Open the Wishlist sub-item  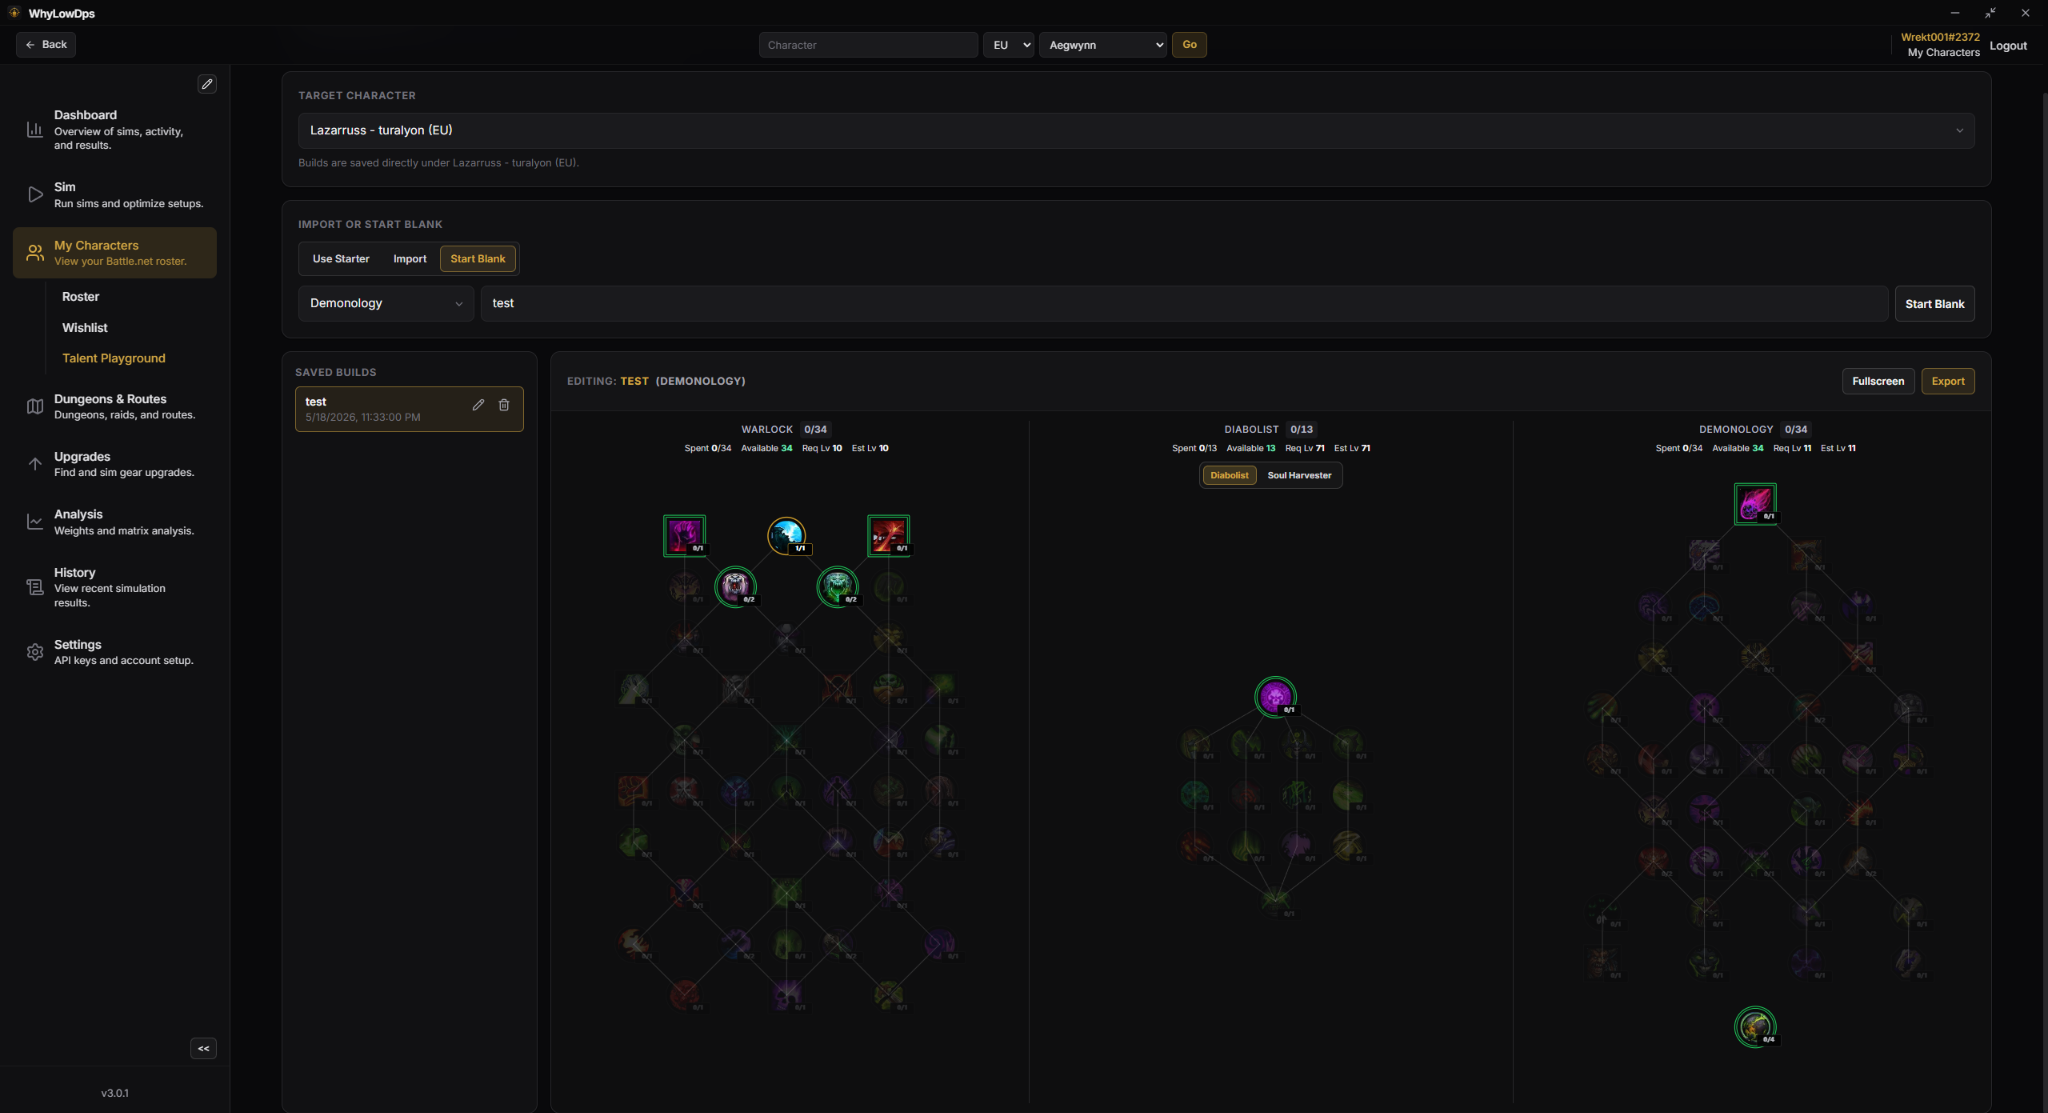tap(85, 328)
